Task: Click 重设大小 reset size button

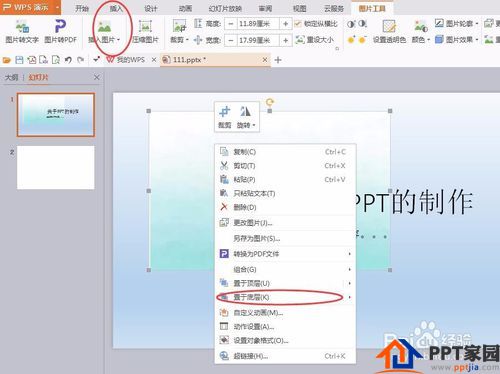Action: point(315,40)
